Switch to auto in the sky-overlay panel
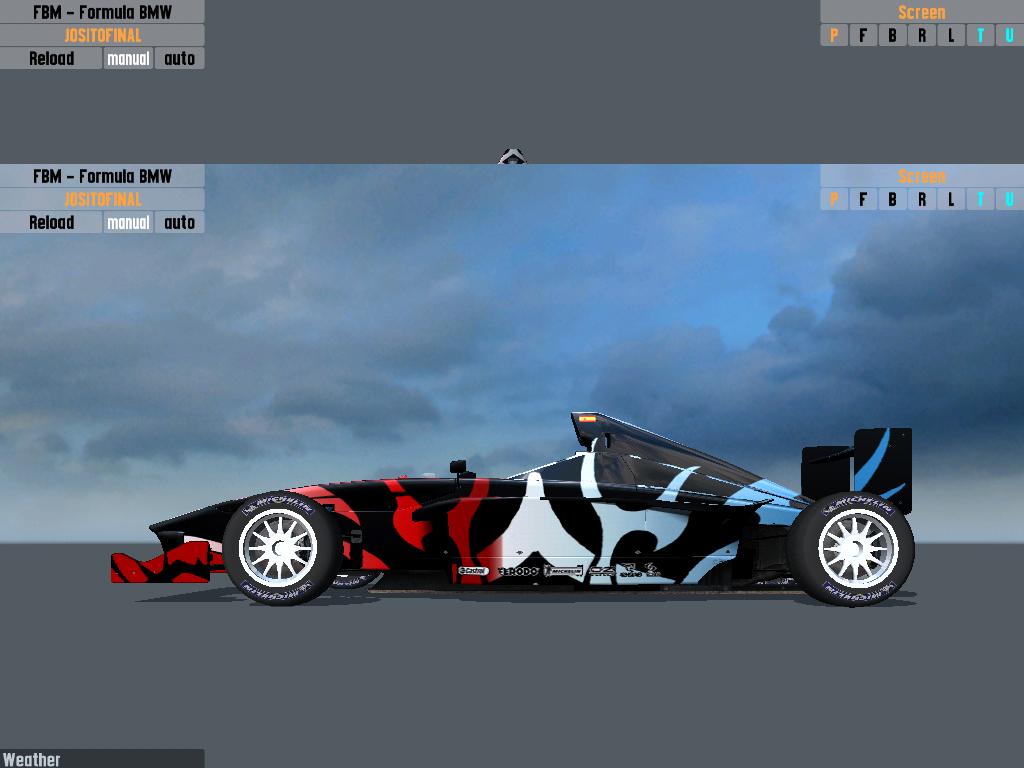The height and width of the screenshot is (768, 1024). point(180,223)
